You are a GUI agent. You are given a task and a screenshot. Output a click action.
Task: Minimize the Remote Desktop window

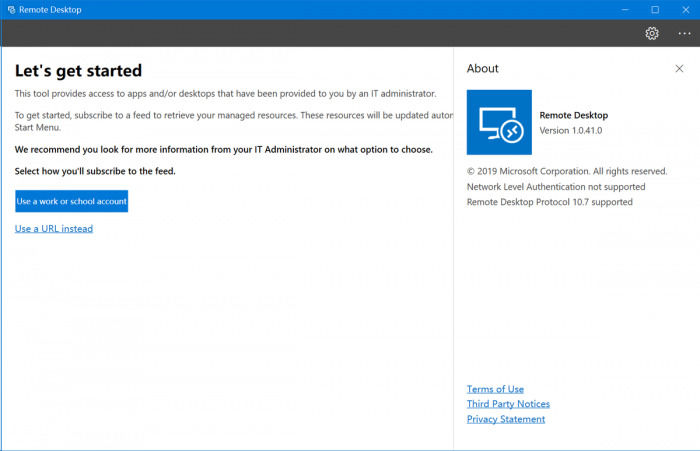625,9
